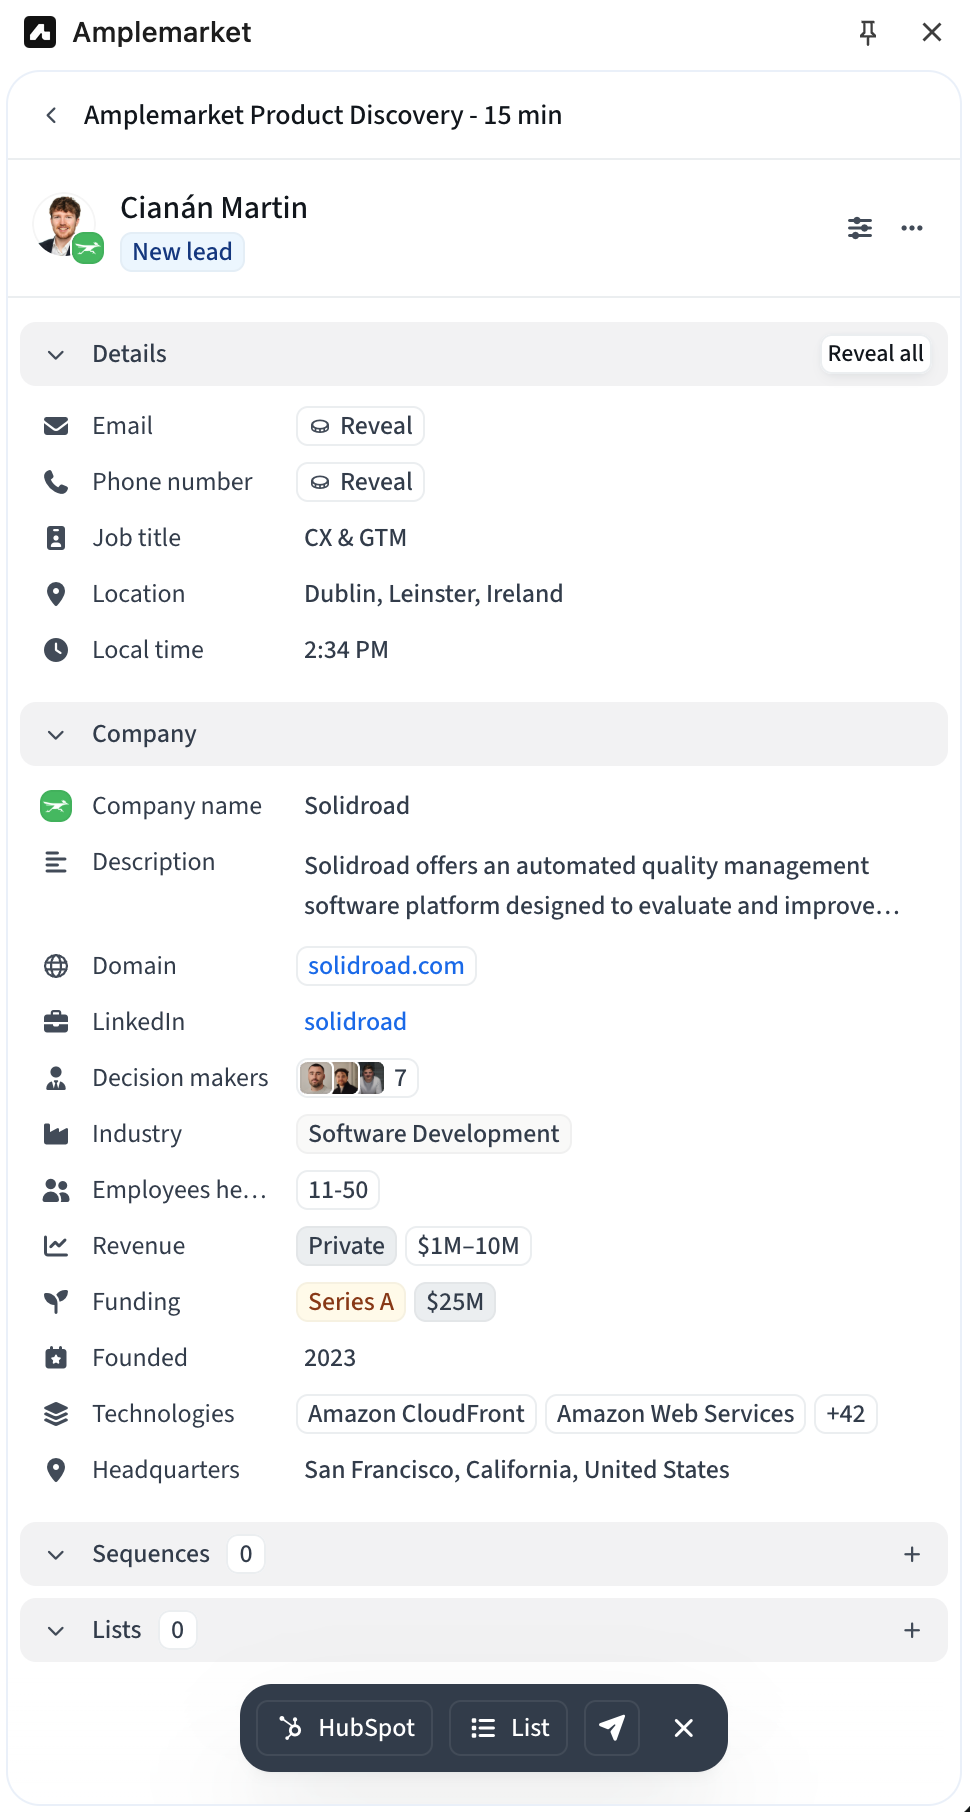This screenshot has height=1812, width=970.
Task: Open Cianán Martin's profile photo
Action: pos(64,225)
